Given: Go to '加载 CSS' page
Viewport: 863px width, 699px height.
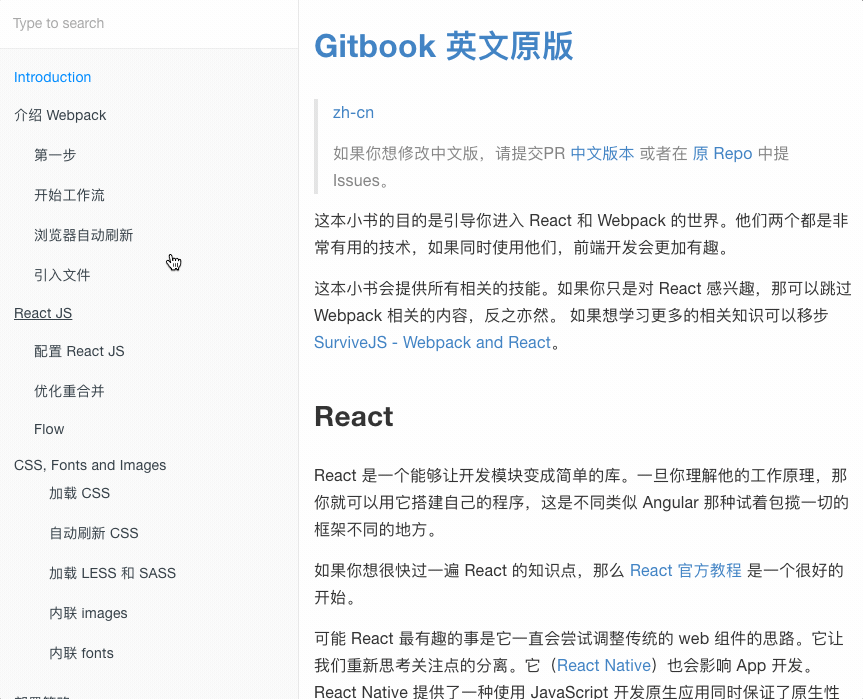Looking at the screenshot, I should coord(79,493).
